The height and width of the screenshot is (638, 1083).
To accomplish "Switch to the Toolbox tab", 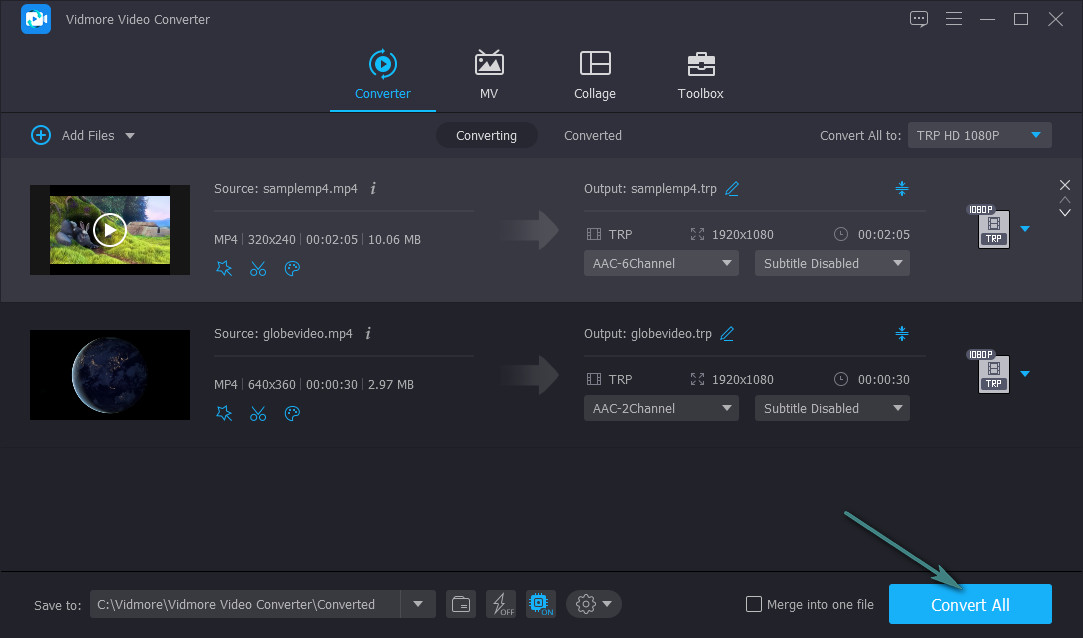I will point(700,76).
